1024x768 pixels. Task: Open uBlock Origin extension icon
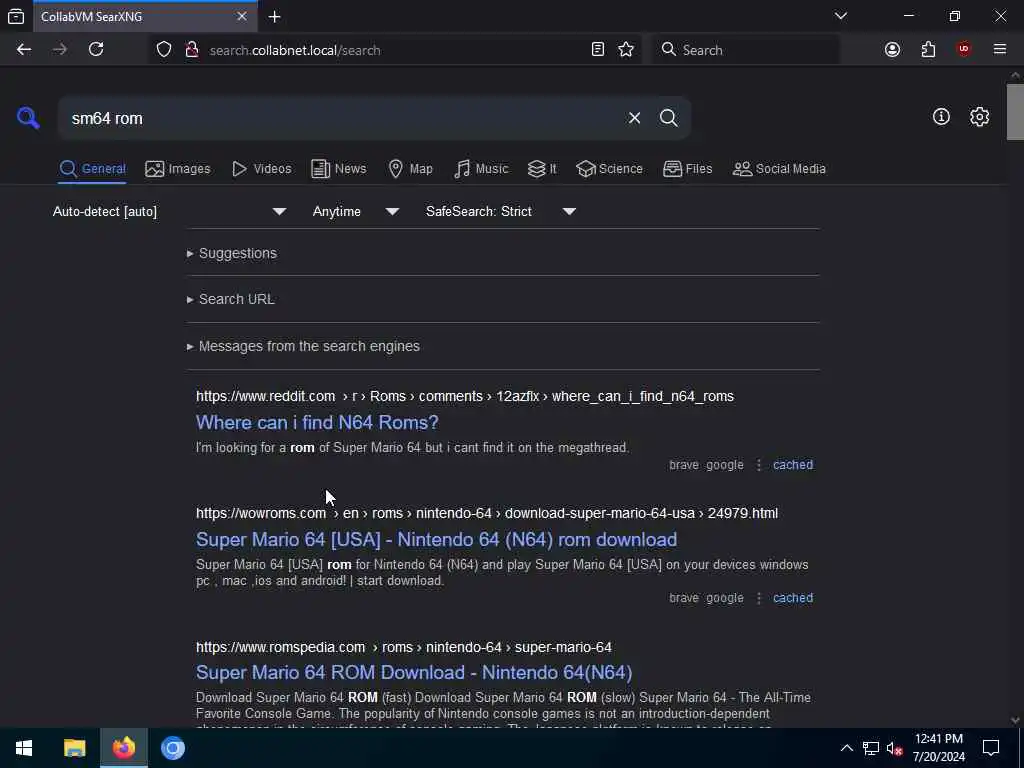pyautogui.click(x=964, y=50)
